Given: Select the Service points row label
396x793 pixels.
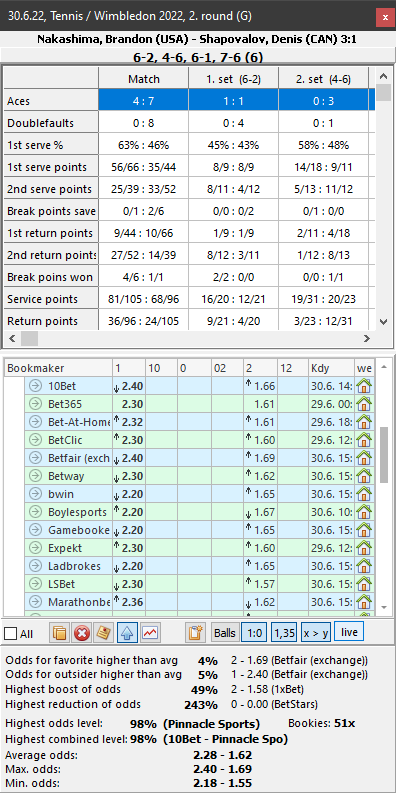Looking at the screenshot, I should [51, 299].
